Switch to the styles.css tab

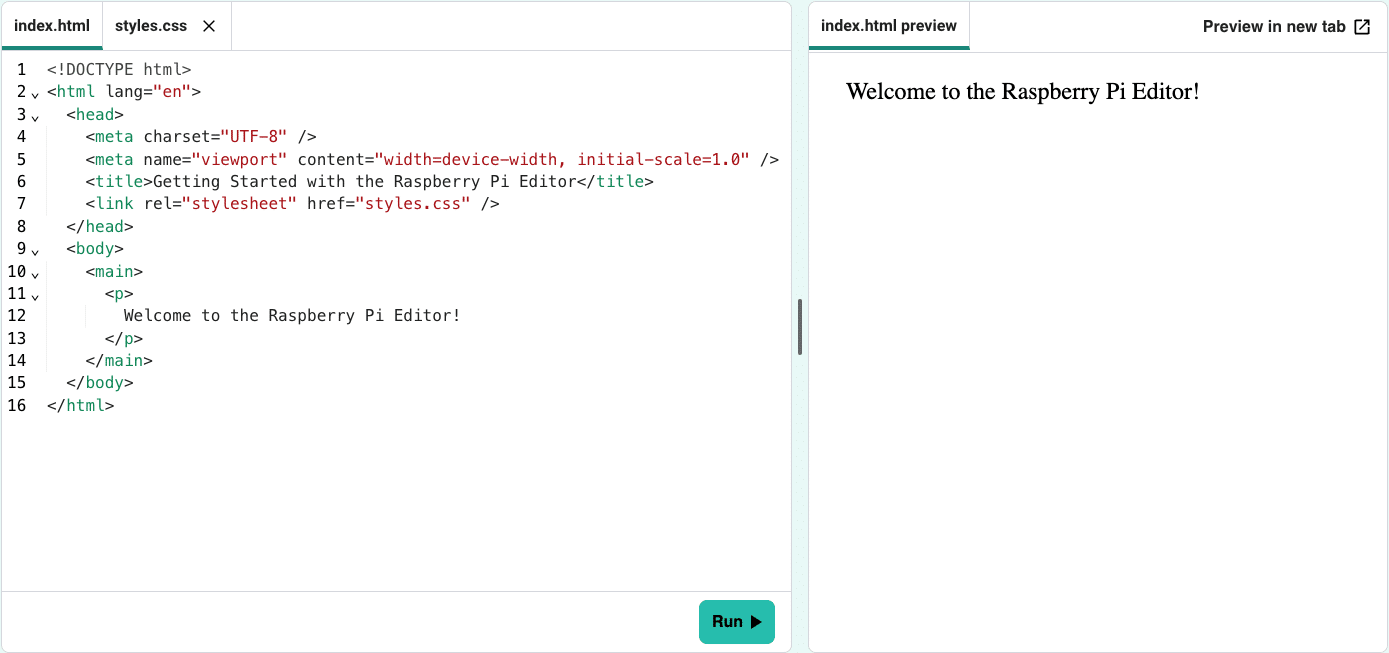pos(151,26)
